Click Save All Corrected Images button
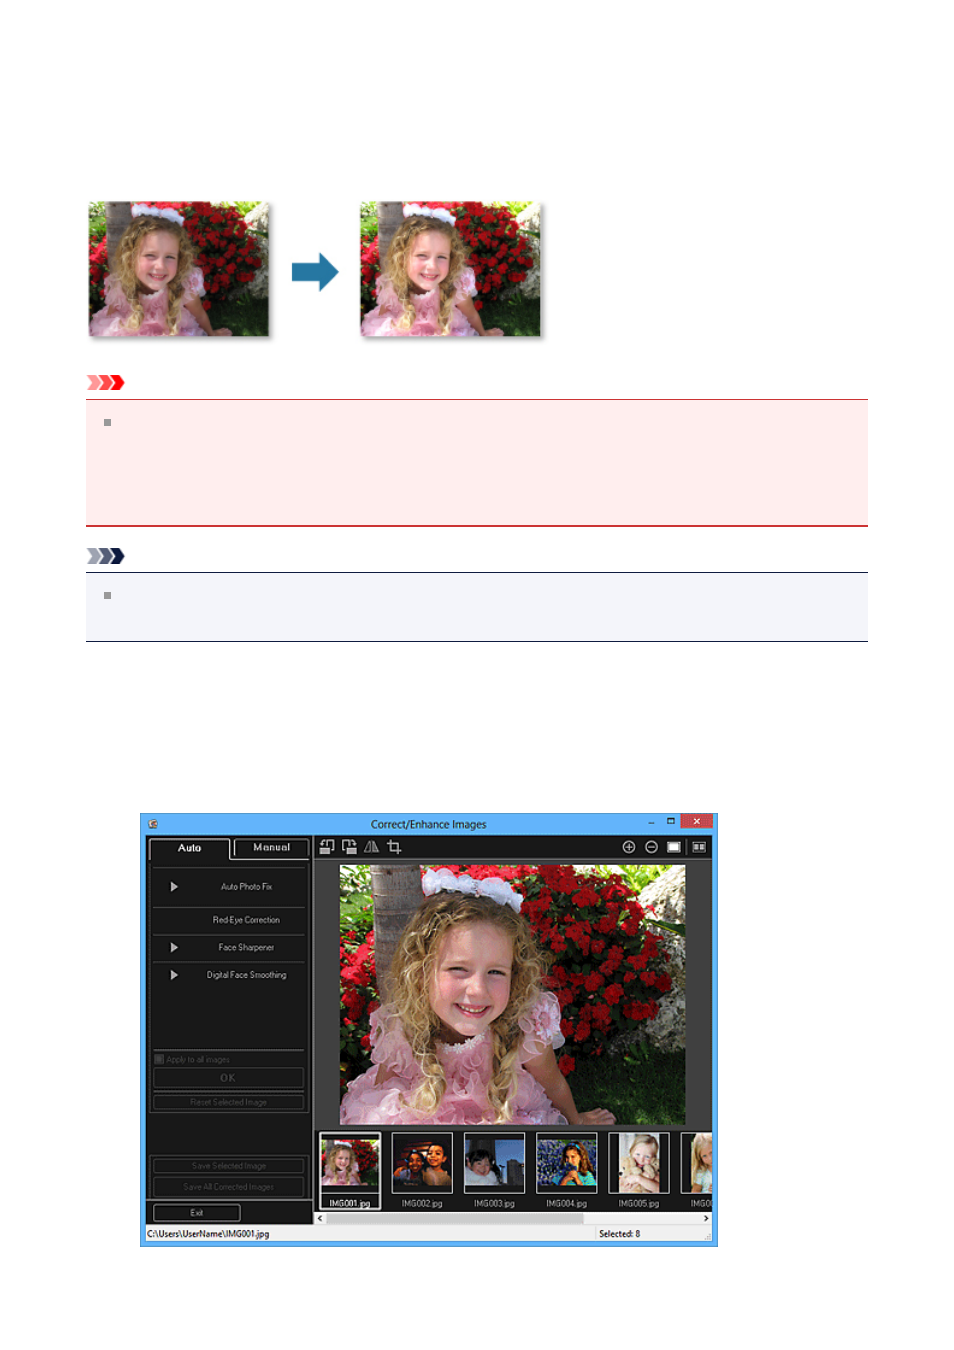 pyautogui.click(x=228, y=1187)
